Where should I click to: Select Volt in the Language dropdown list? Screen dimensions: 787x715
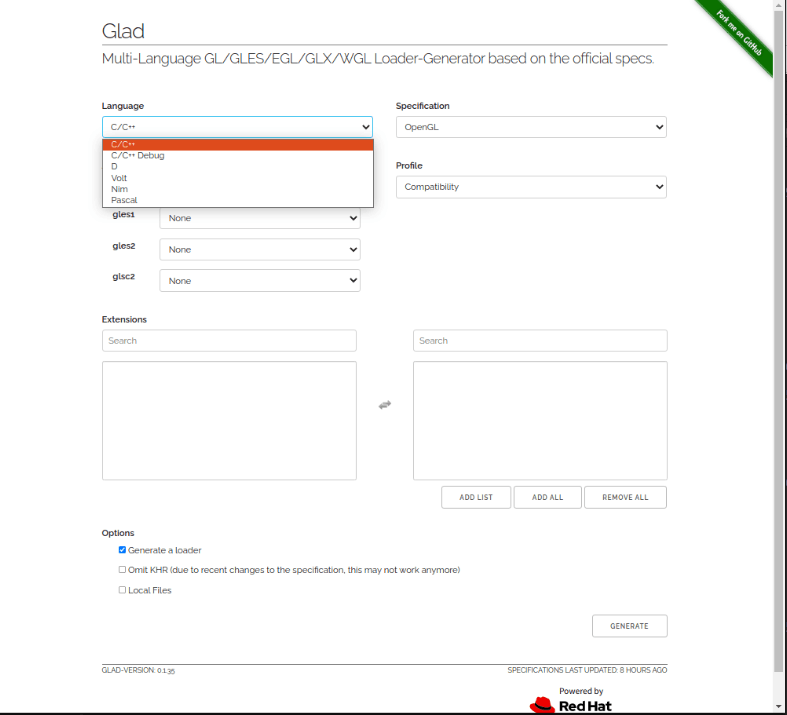click(x=237, y=178)
